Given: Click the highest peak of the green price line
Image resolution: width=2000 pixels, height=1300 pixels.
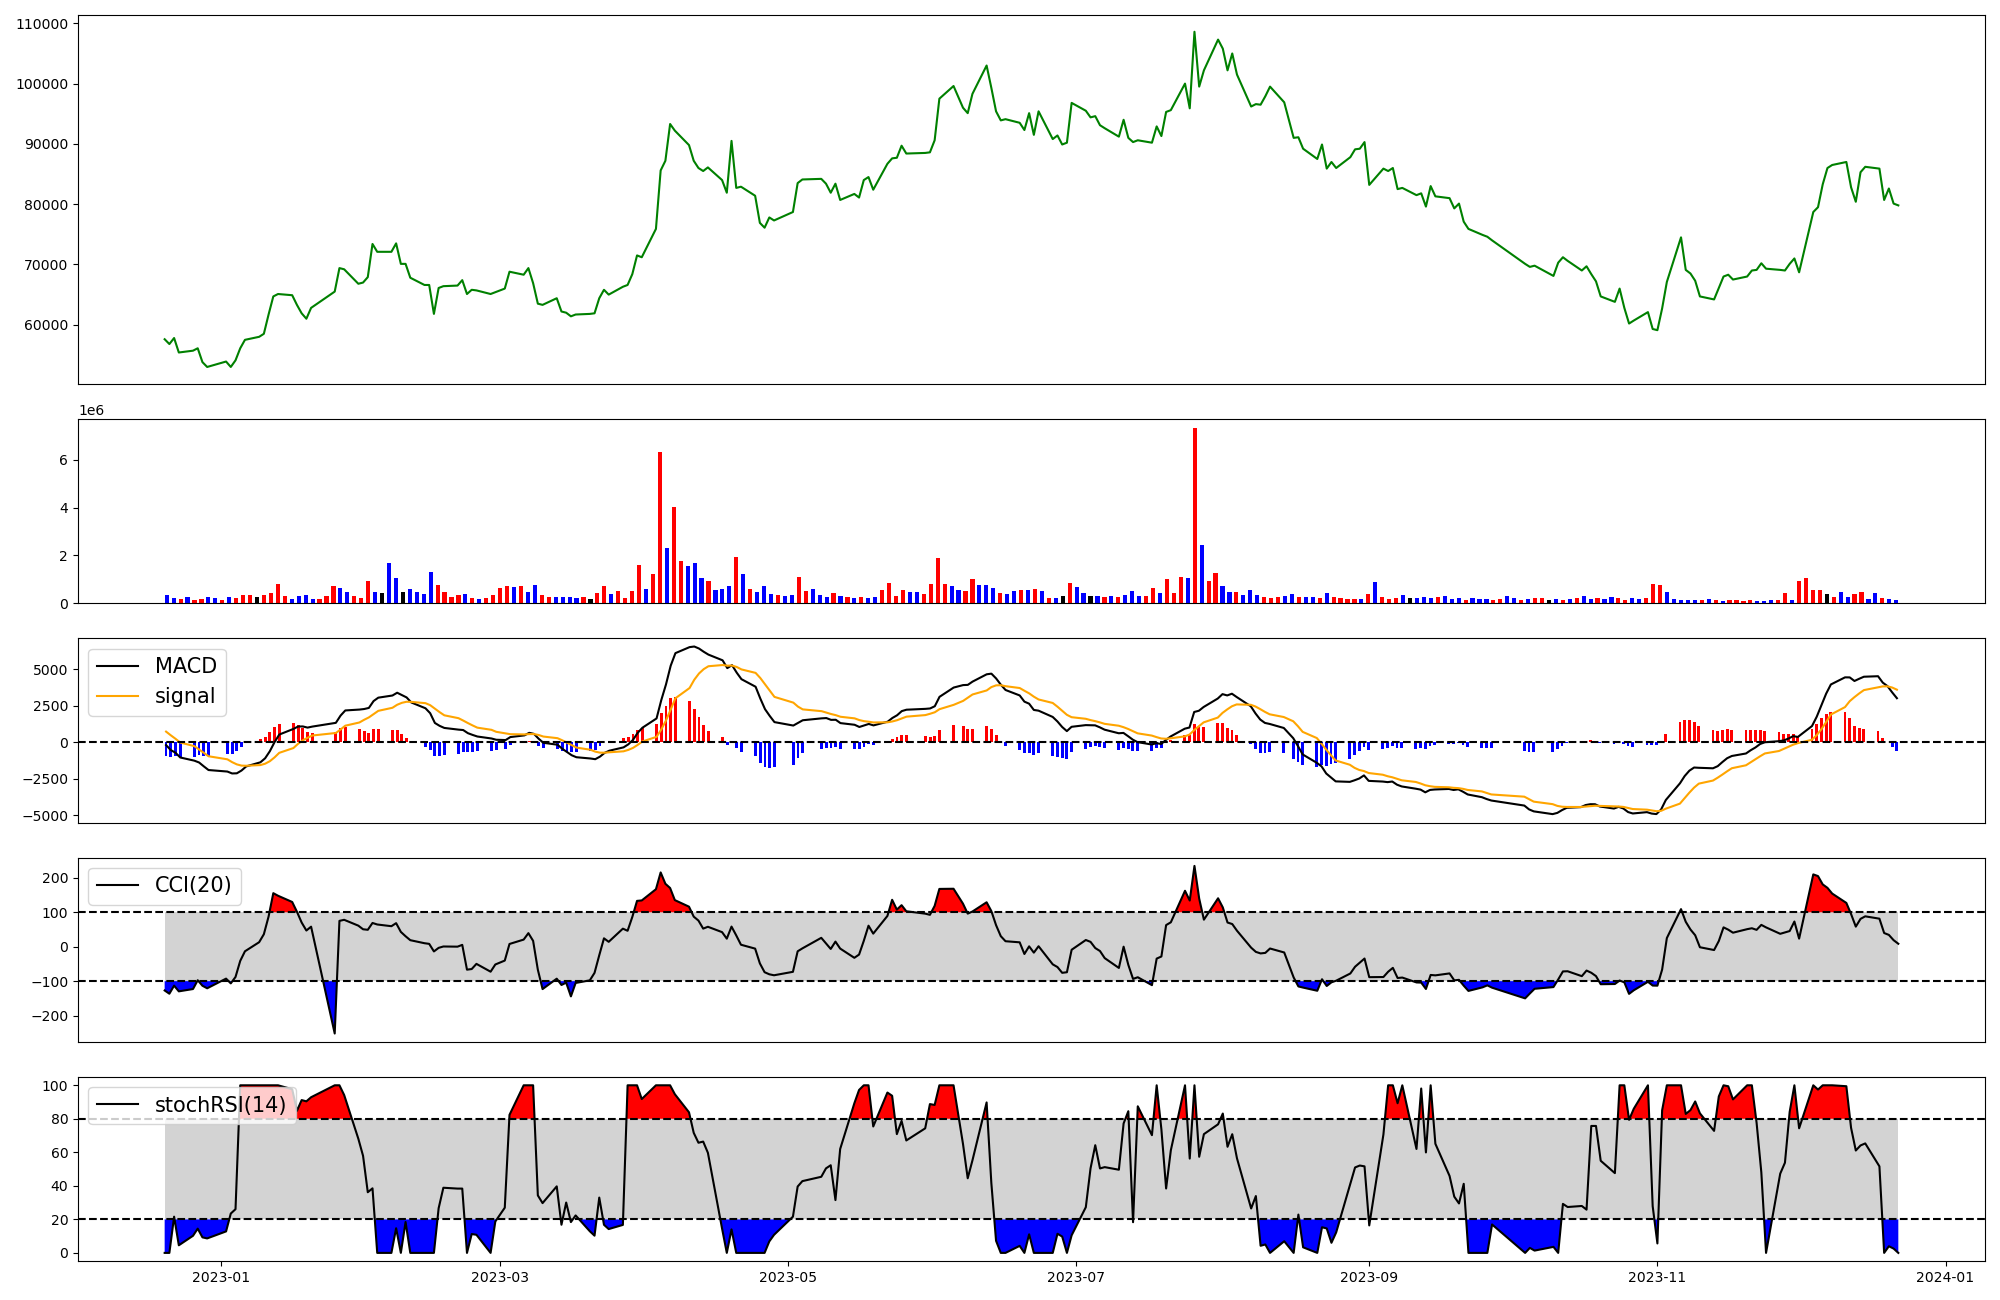Looking at the screenshot, I should (x=1194, y=32).
